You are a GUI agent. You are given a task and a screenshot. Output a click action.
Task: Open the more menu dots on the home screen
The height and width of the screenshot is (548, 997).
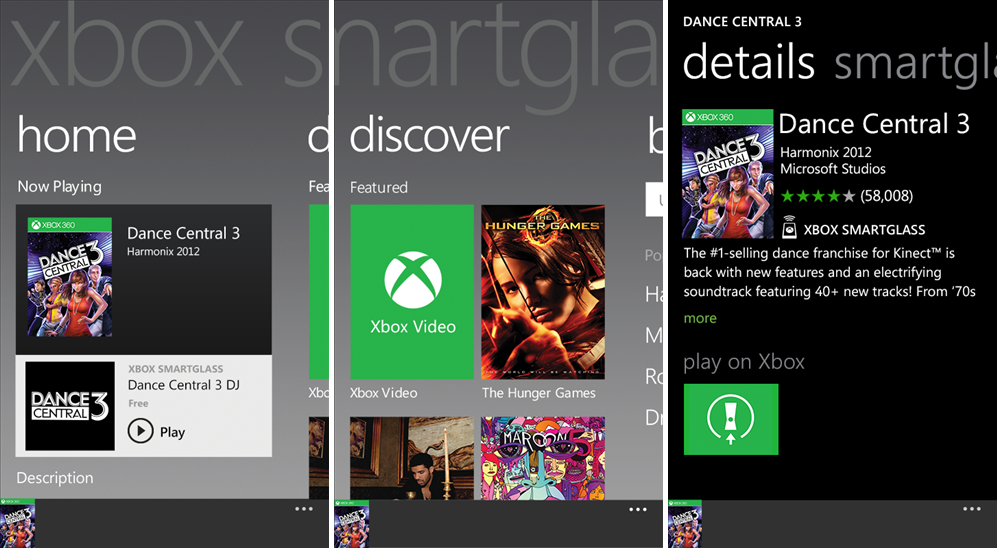tap(304, 509)
